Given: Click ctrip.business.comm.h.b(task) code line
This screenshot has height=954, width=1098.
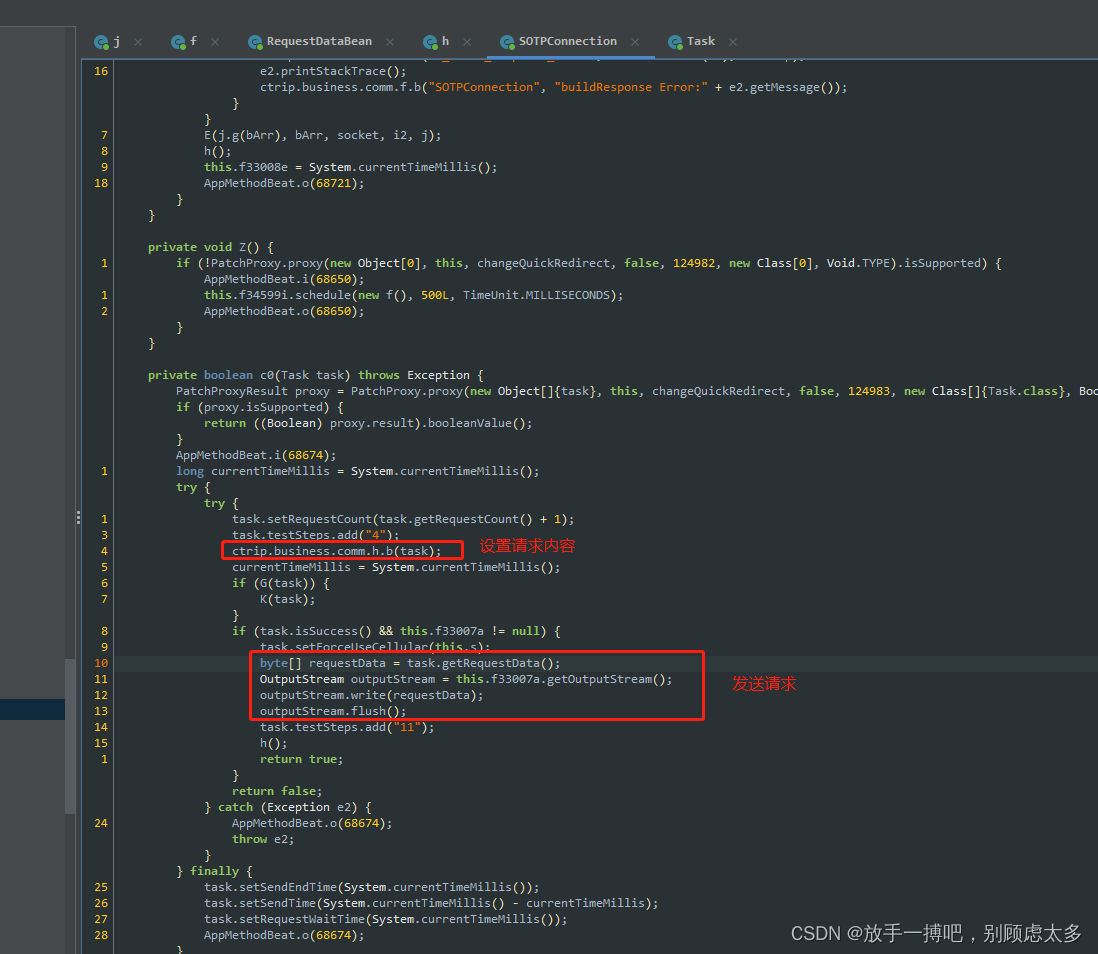Looking at the screenshot, I should [x=337, y=551].
